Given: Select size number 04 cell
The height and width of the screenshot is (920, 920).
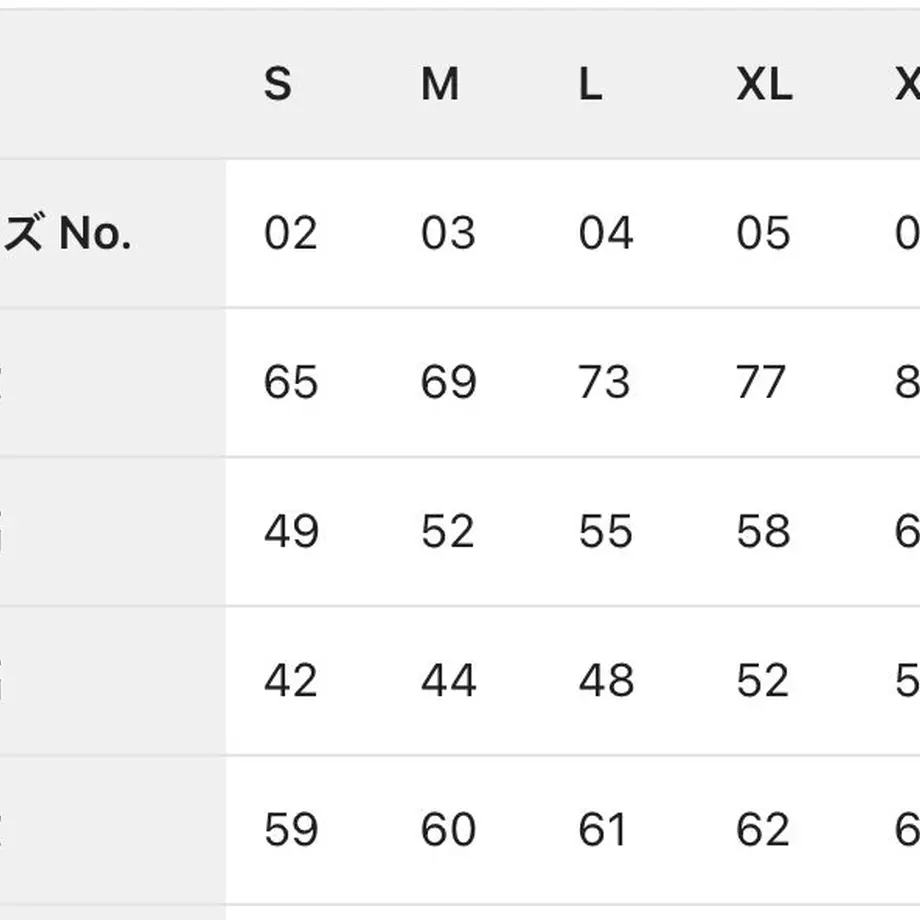Looking at the screenshot, I should click(606, 233).
